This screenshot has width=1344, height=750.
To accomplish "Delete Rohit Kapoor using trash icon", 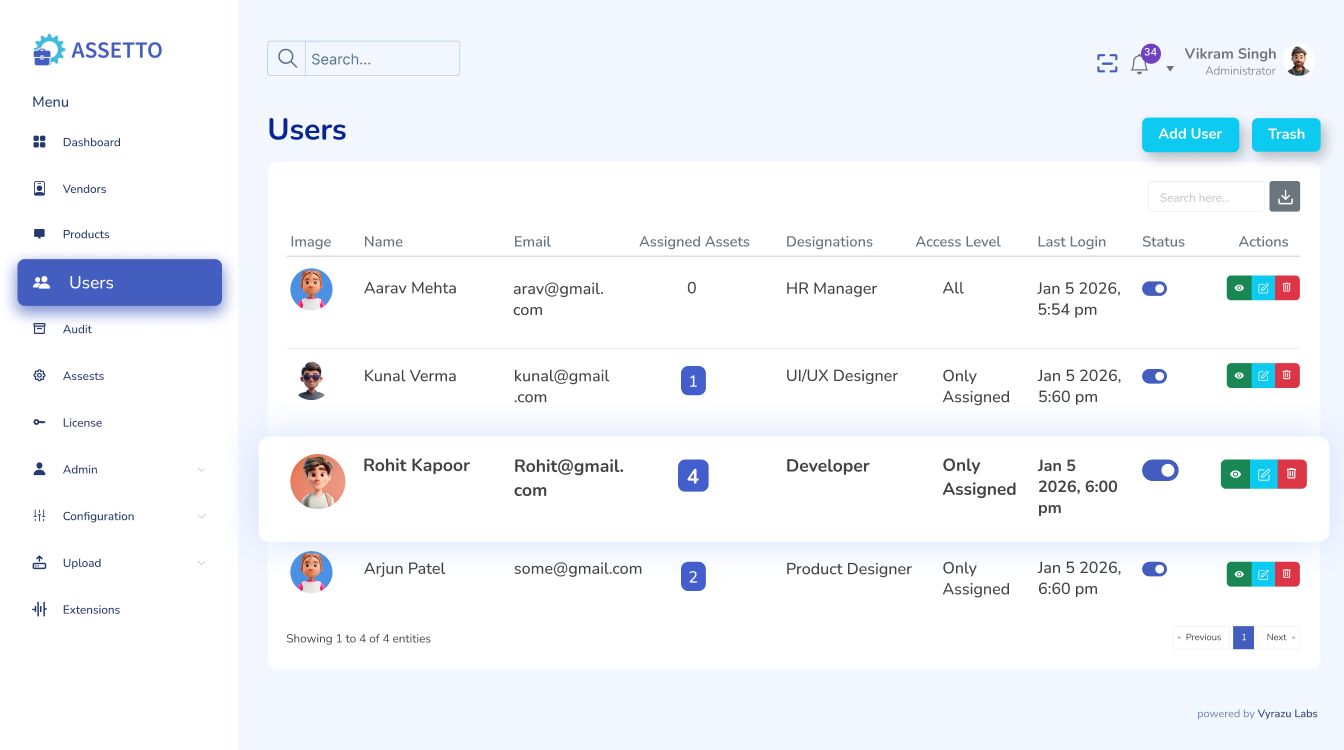I will point(1292,474).
